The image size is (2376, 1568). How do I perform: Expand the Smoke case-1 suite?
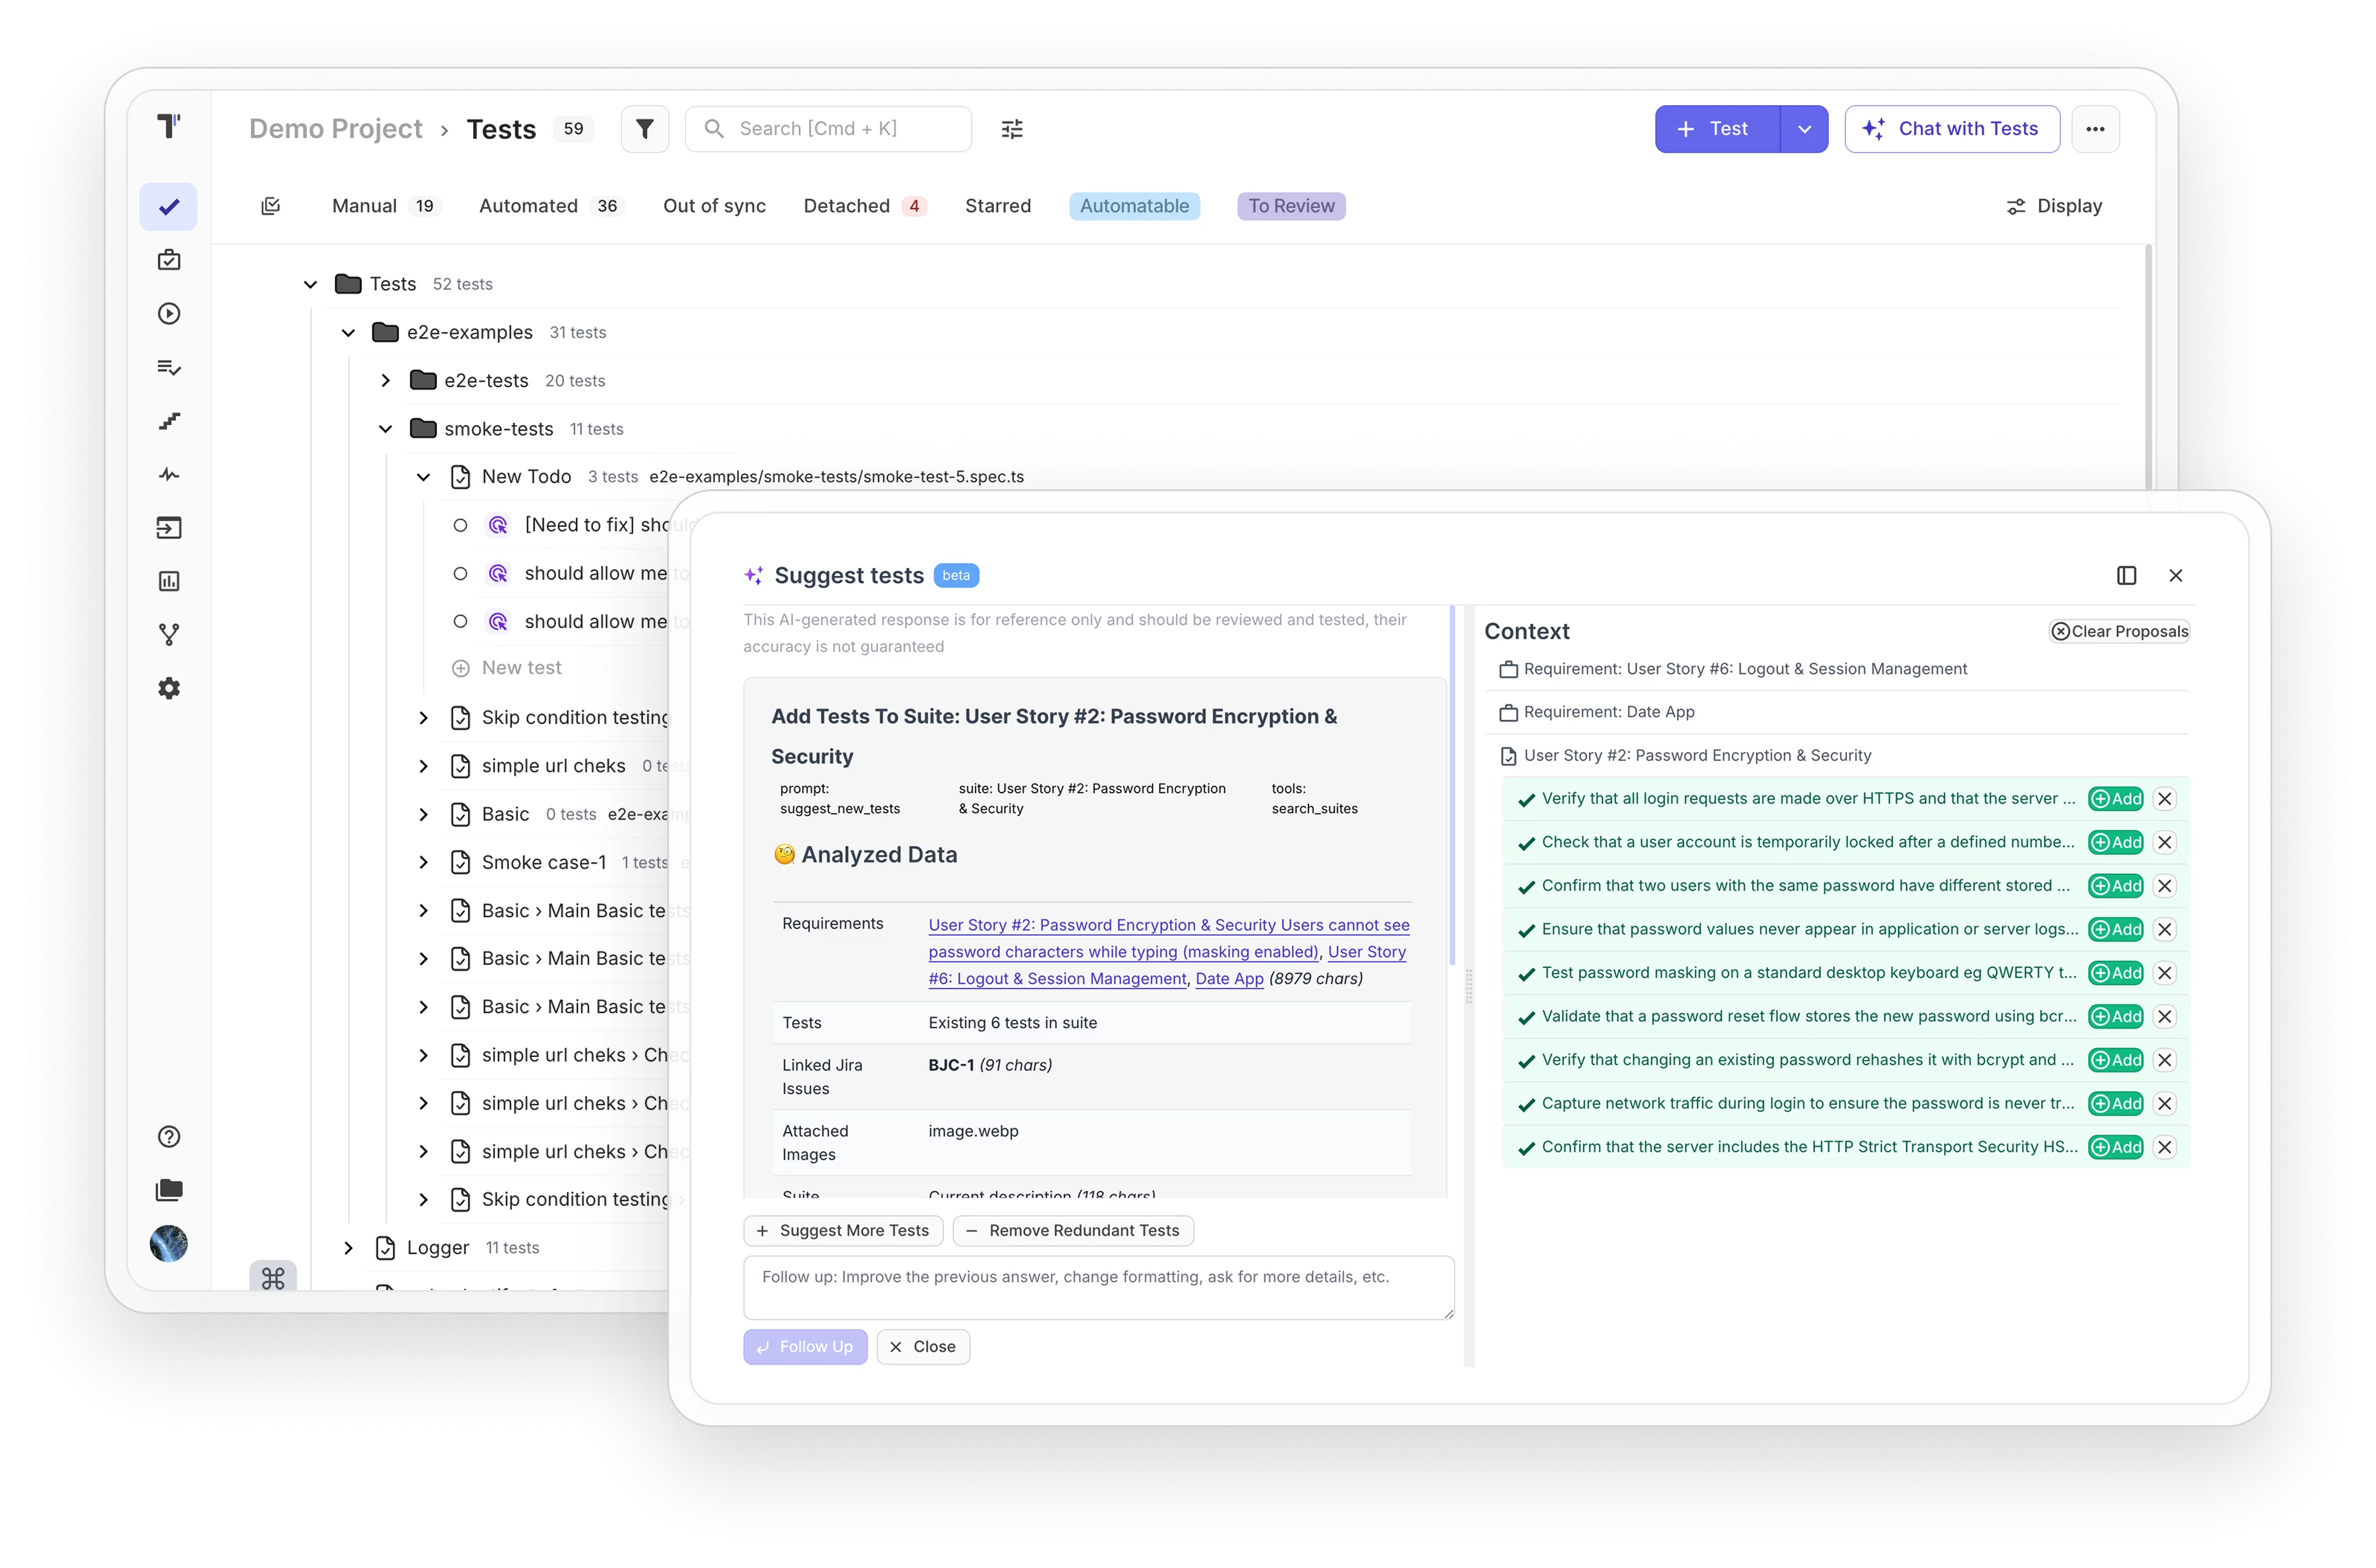click(x=423, y=862)
